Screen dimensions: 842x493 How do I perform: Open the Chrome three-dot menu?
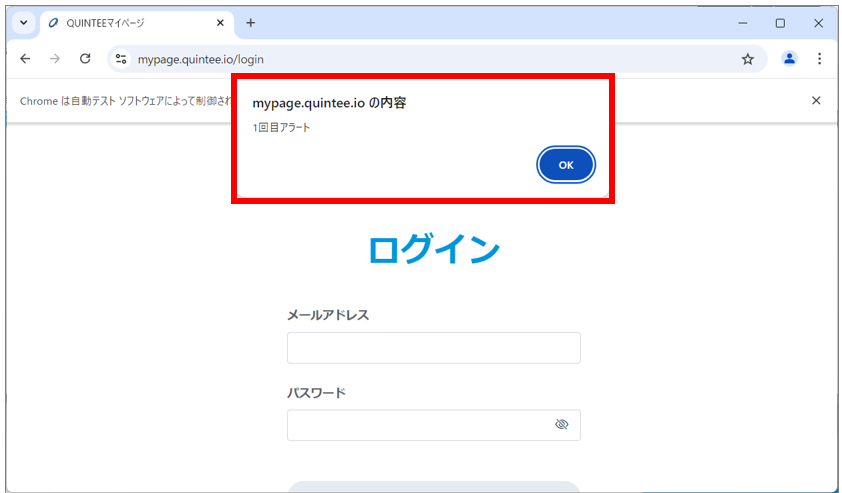(x=819, y=59)
